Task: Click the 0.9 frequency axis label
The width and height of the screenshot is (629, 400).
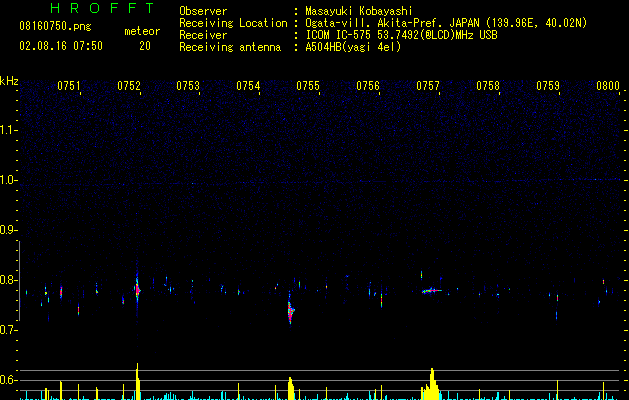Action: click(x=8, y=230)
